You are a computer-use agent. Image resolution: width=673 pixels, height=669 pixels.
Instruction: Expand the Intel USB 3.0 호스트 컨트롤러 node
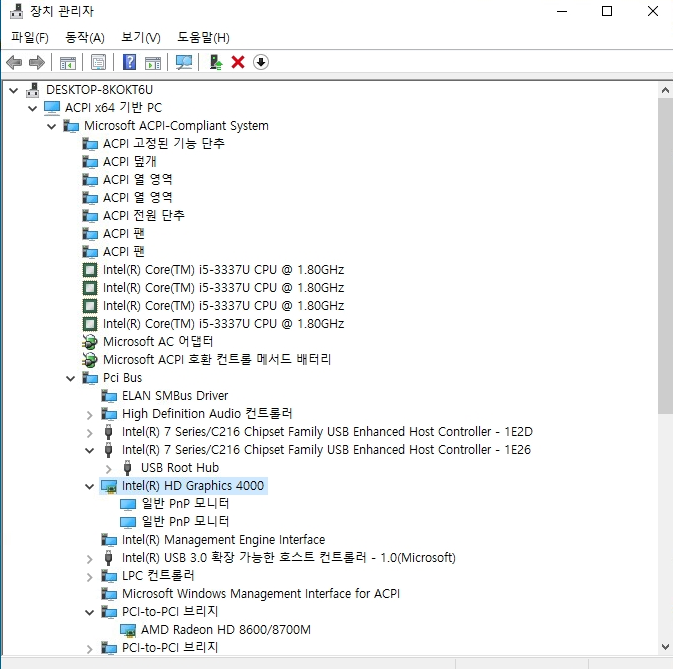89,559
